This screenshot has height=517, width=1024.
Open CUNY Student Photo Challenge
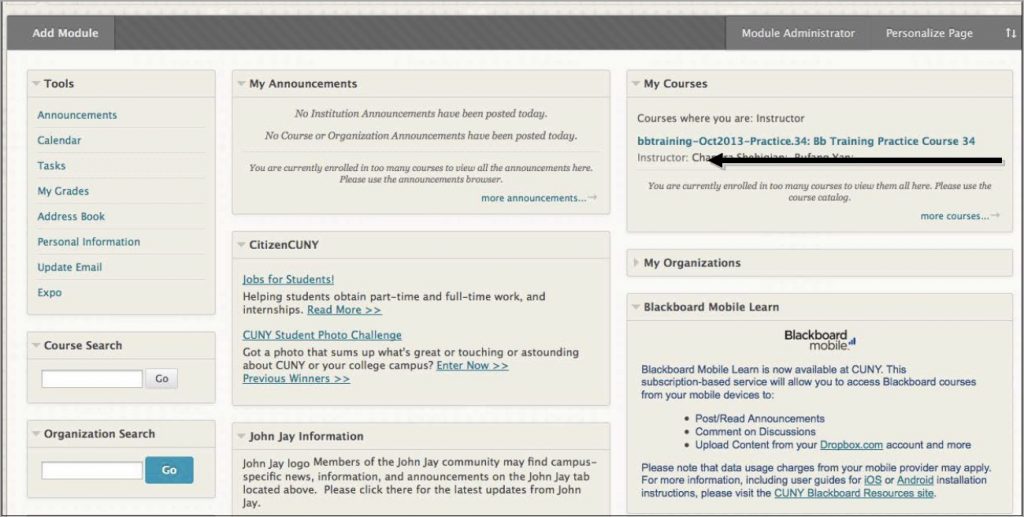(322, 336)
